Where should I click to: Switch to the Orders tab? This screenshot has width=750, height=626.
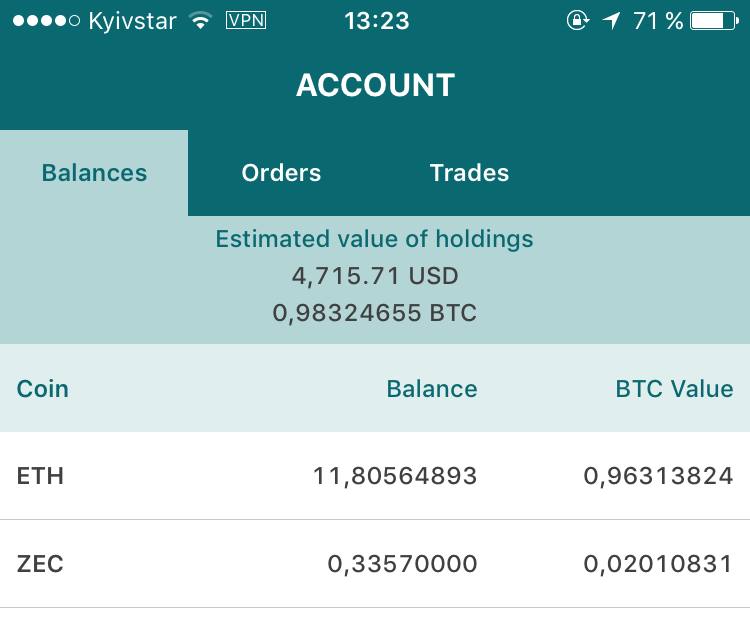[x=281, y=173]
